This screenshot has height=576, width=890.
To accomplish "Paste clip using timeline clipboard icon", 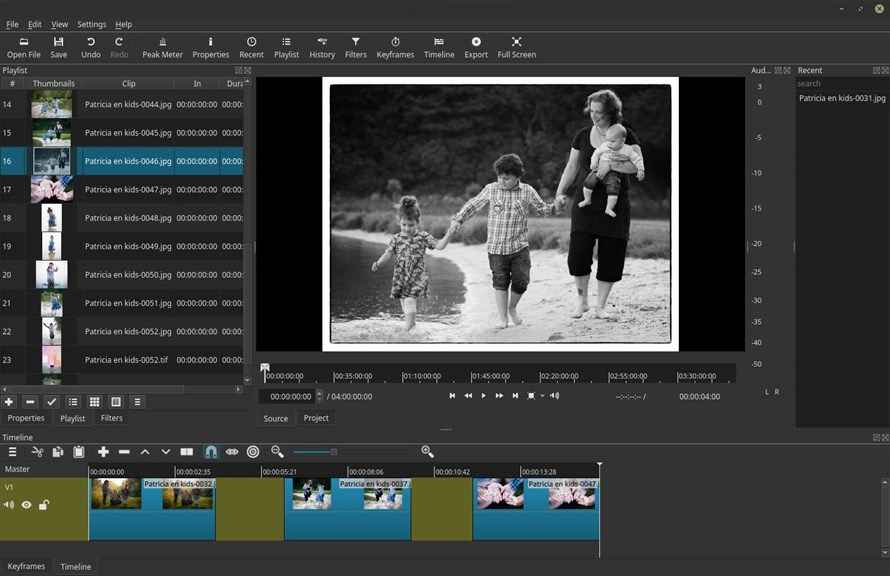I will (79, 452).
